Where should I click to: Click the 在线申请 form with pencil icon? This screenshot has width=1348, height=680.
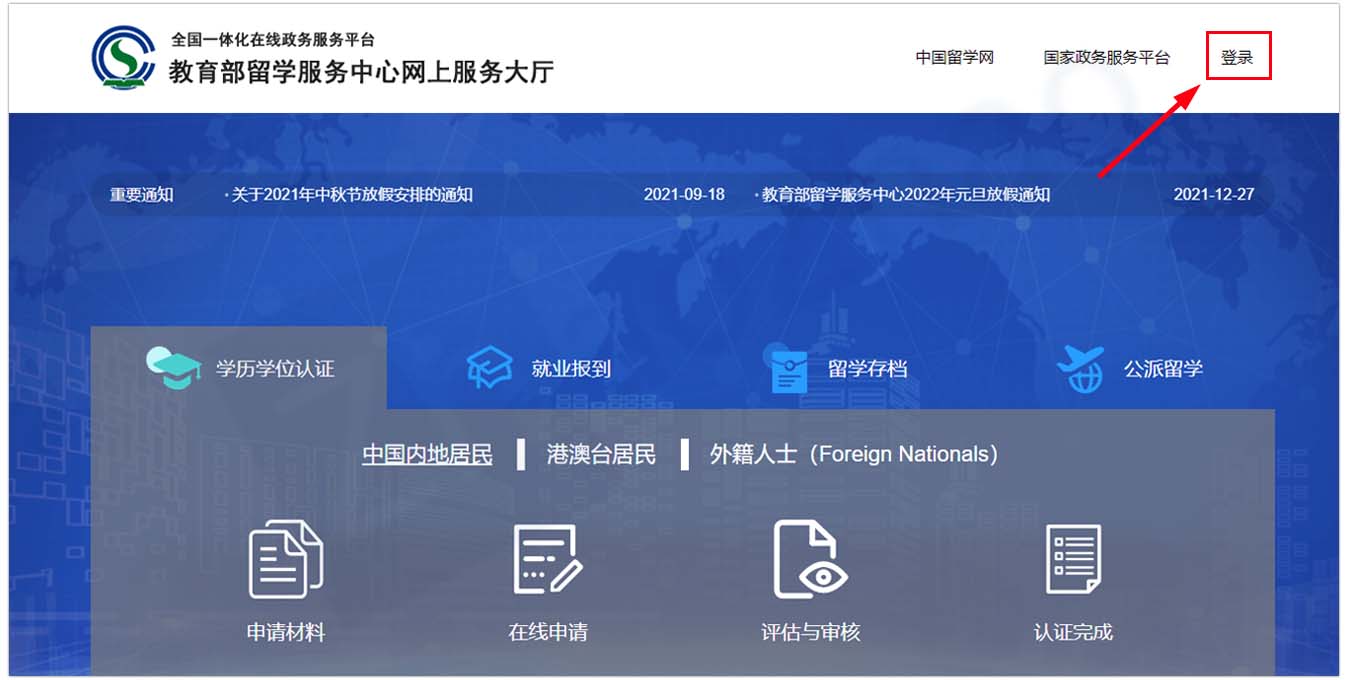coord(547,559)
